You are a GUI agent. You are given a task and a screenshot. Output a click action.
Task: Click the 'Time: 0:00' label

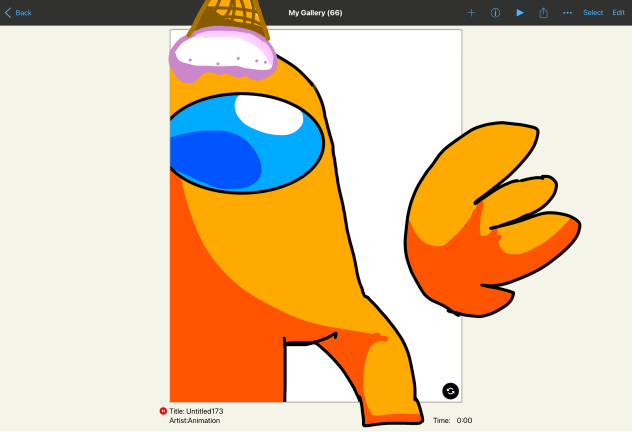tap(453, 420)
